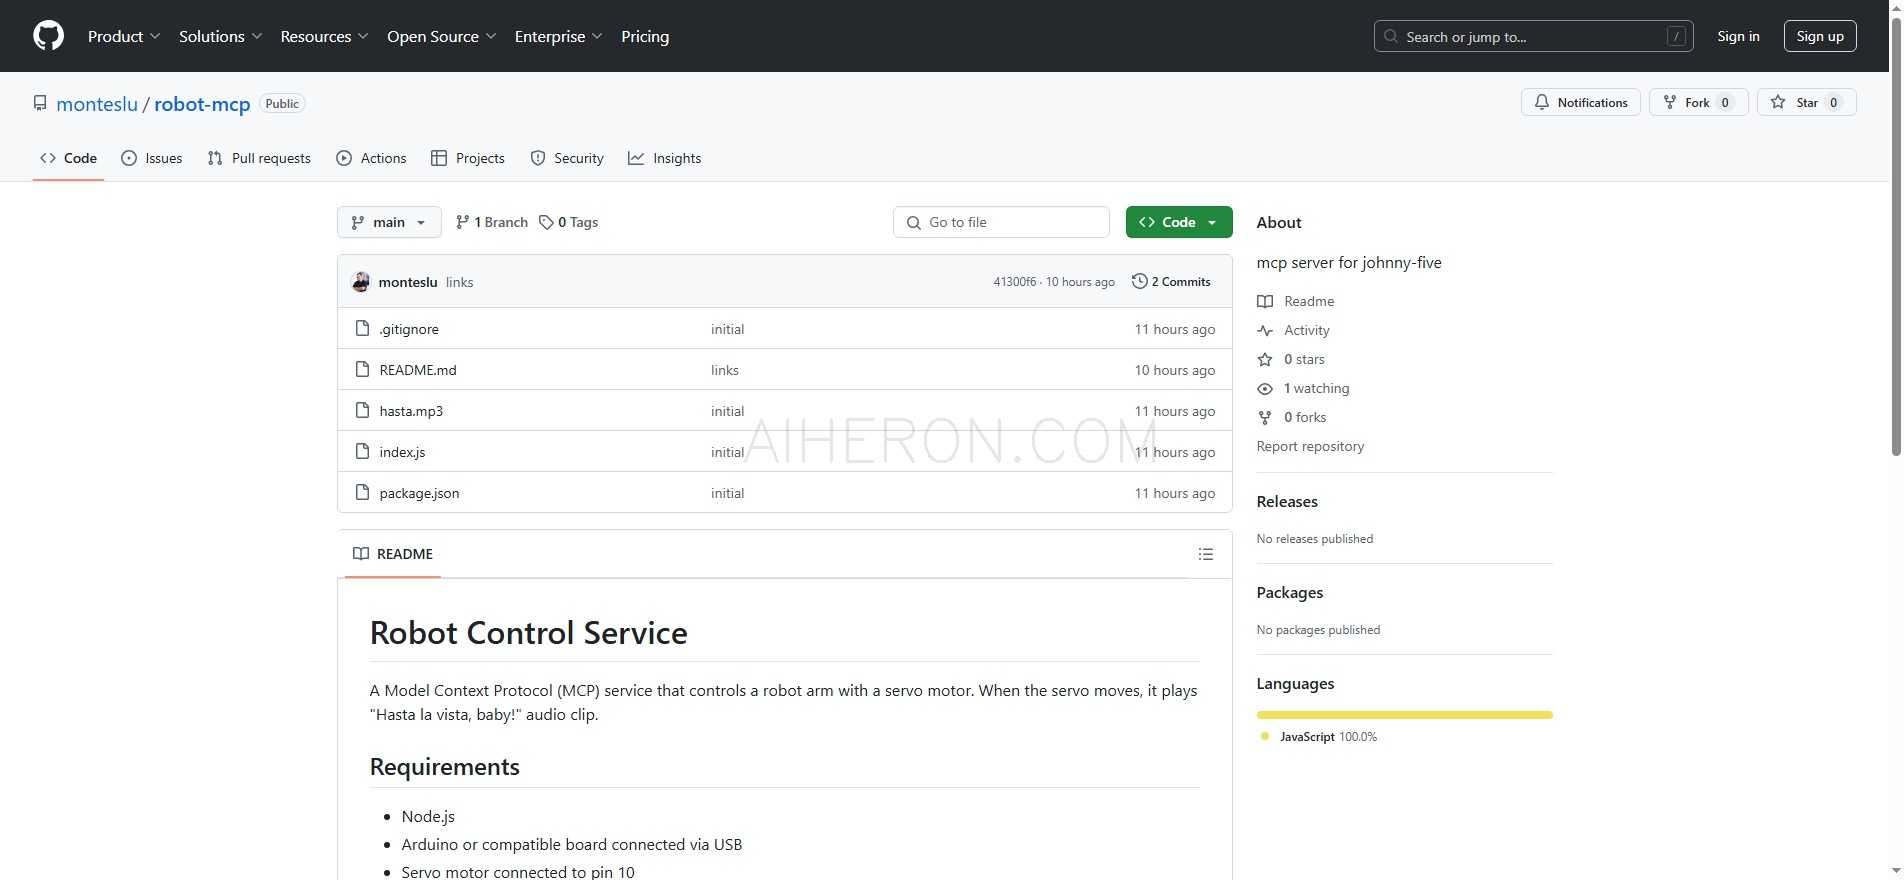1904x880 pixels.
Task: Open the GitHub home logo
Action: pos(48,36)
